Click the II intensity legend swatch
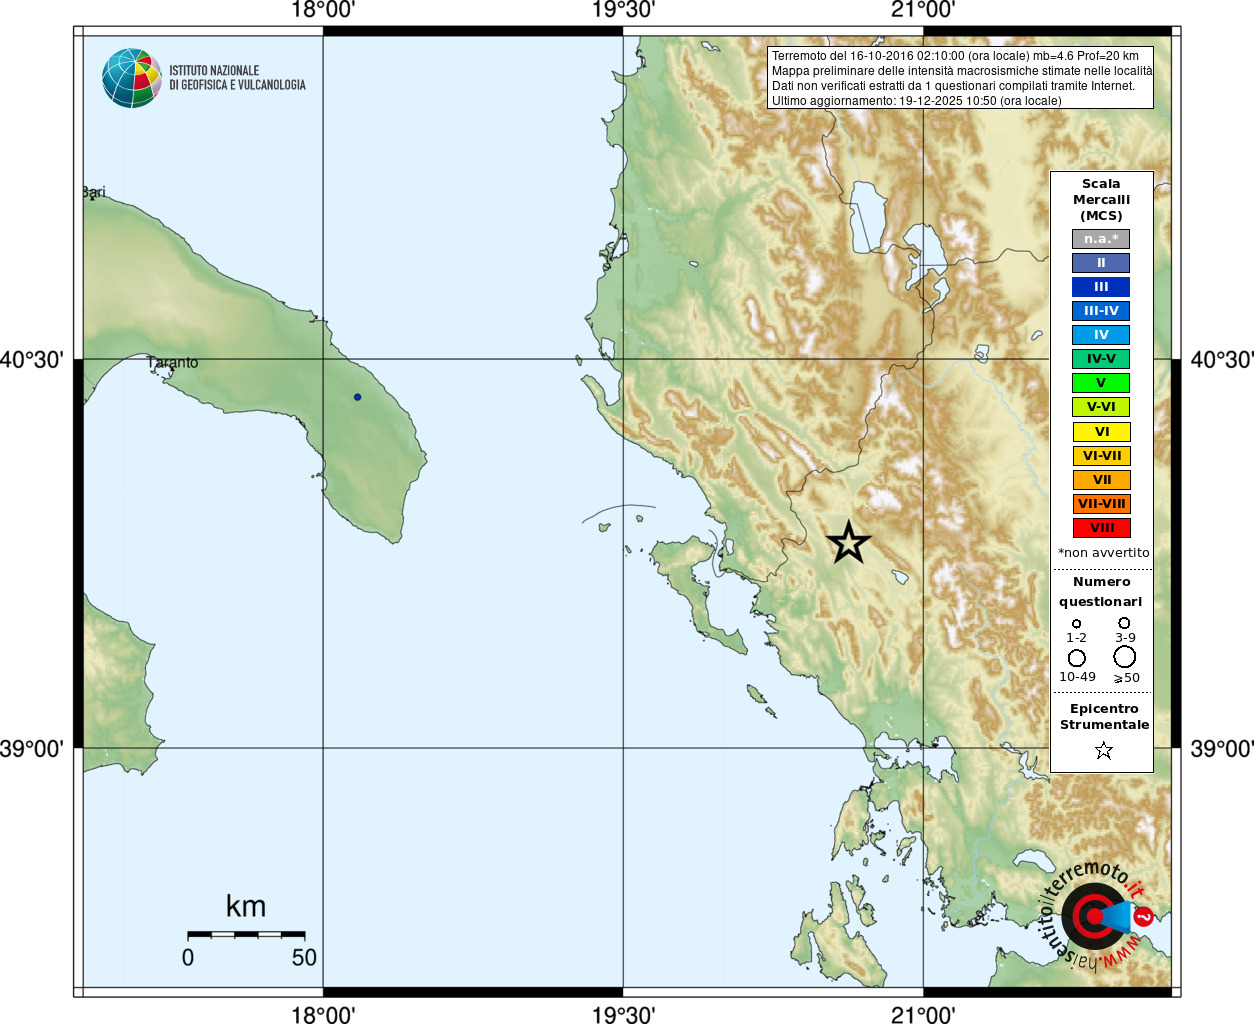Screen dimensions: 1254x1024 pyautogui.click(x=1101, y=263)
